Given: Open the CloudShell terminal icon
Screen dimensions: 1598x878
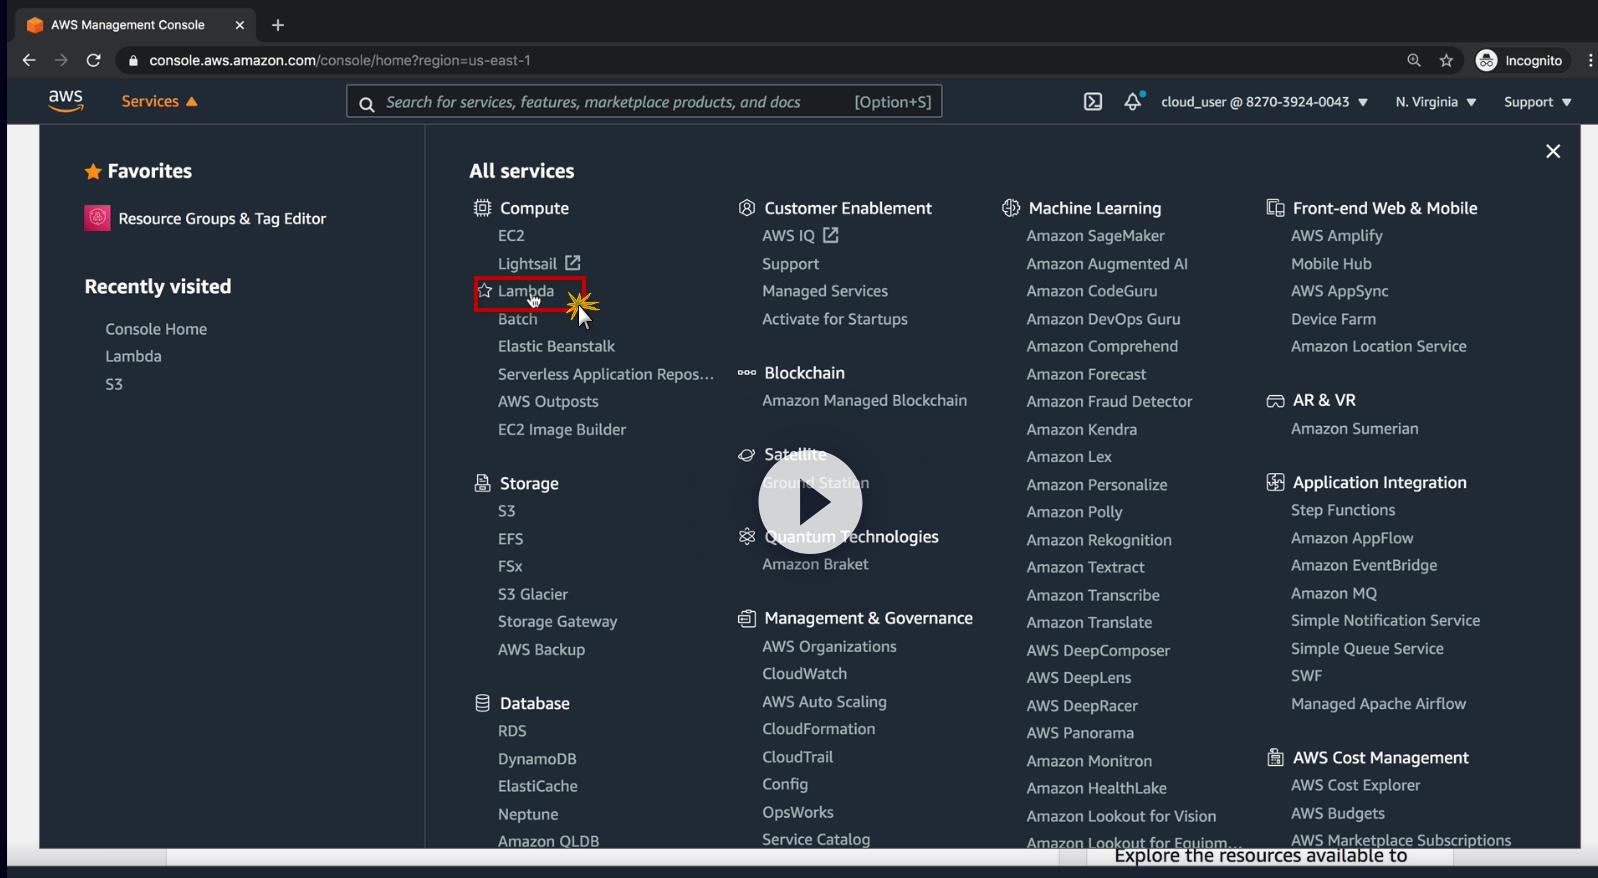Looking at the screenshot, I should (x=1093, y=101).
